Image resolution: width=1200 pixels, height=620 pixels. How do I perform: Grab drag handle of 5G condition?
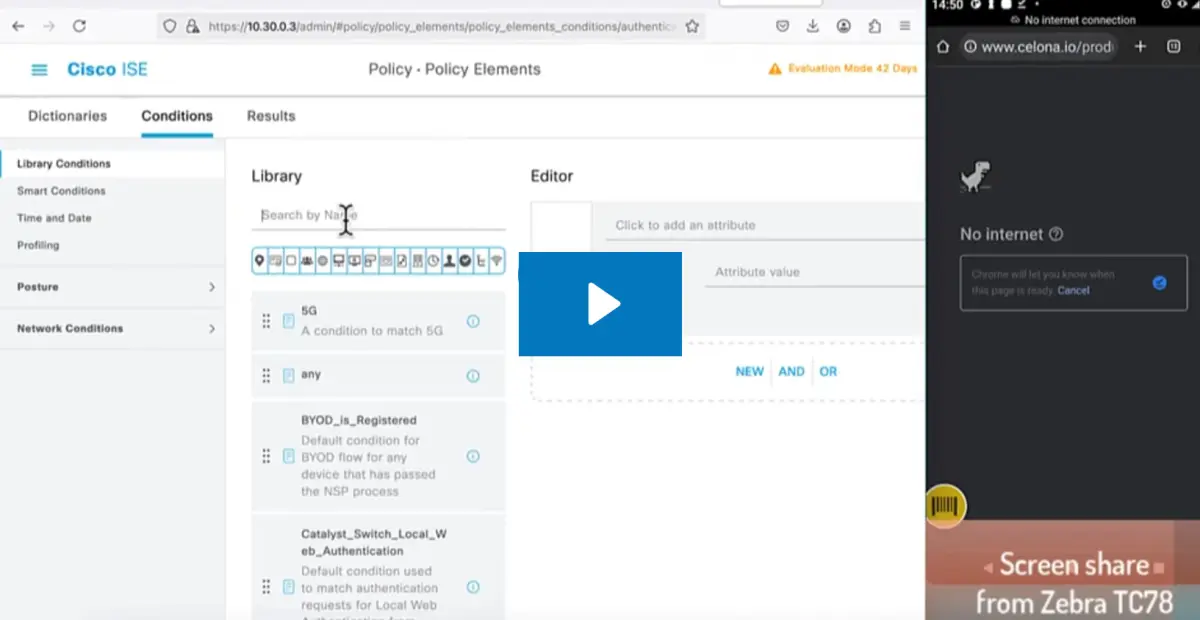click(266, 321)
